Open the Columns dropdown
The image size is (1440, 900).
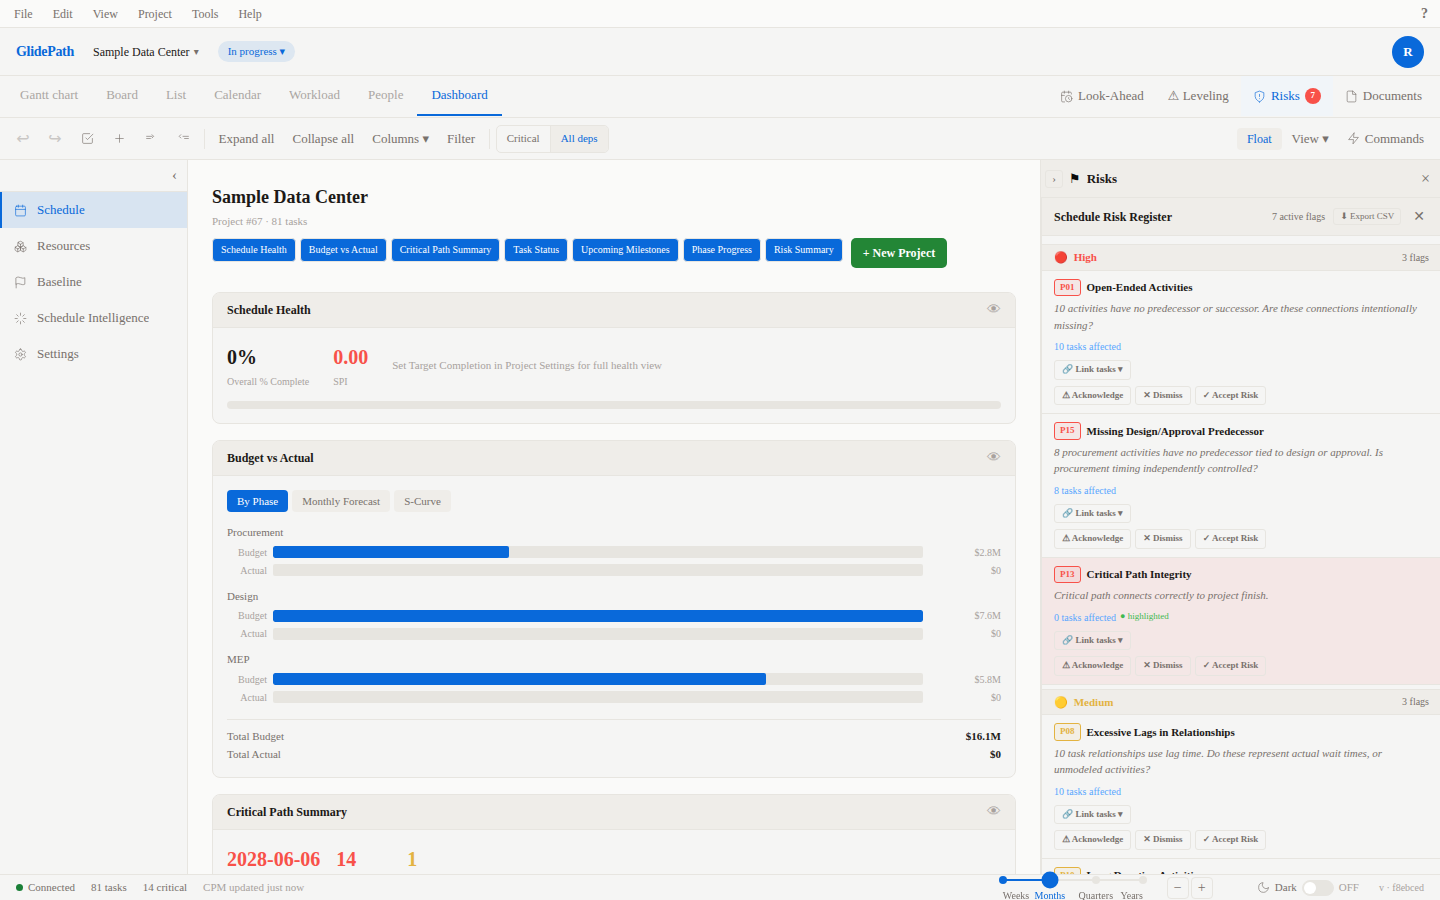pos(400,139)
